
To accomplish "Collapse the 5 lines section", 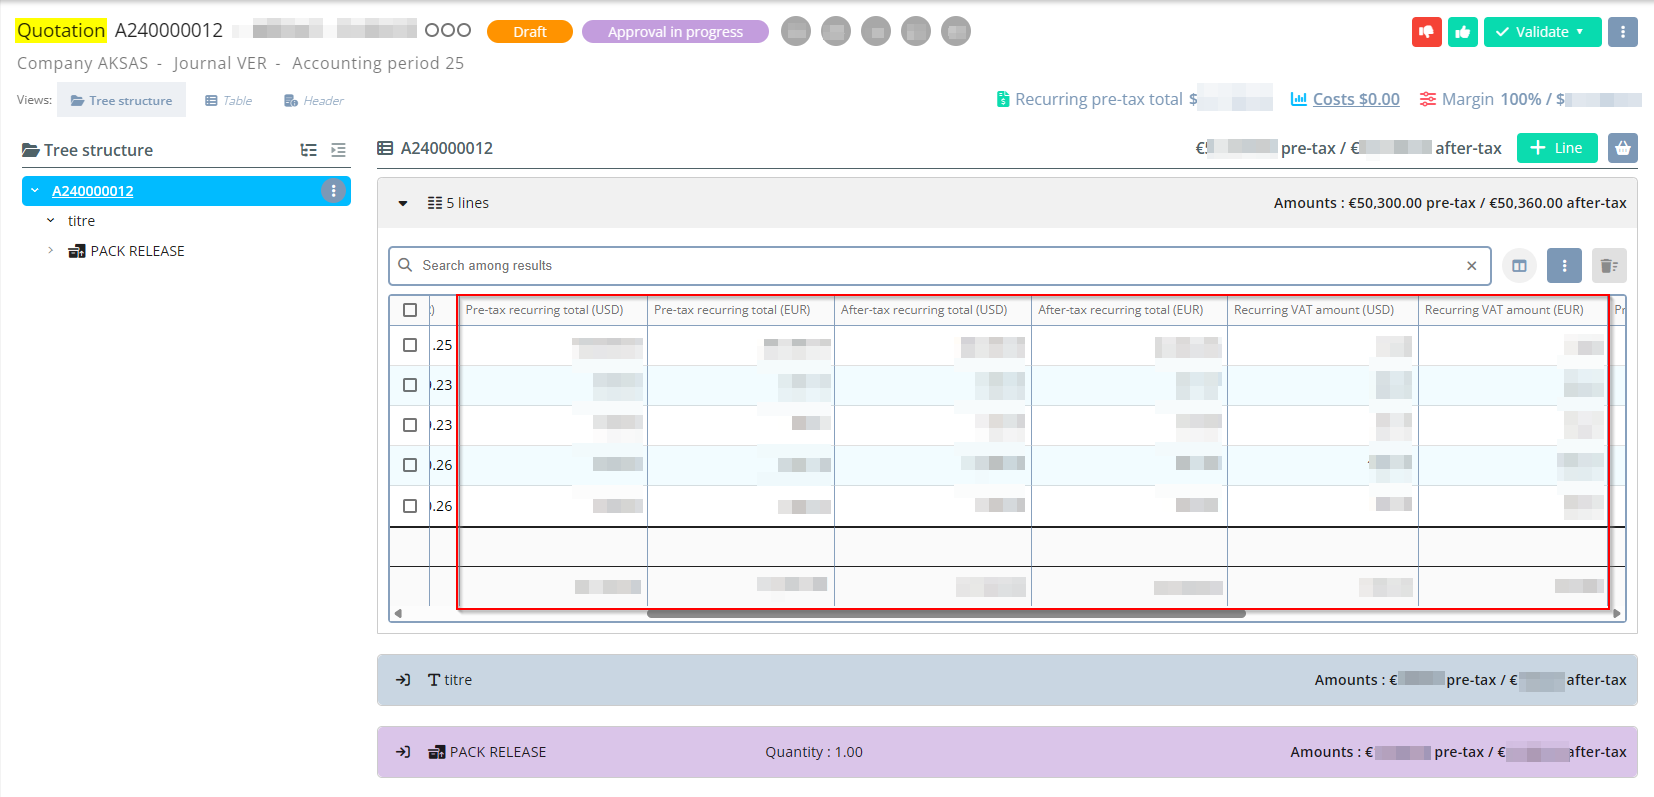I will (403, 203).
